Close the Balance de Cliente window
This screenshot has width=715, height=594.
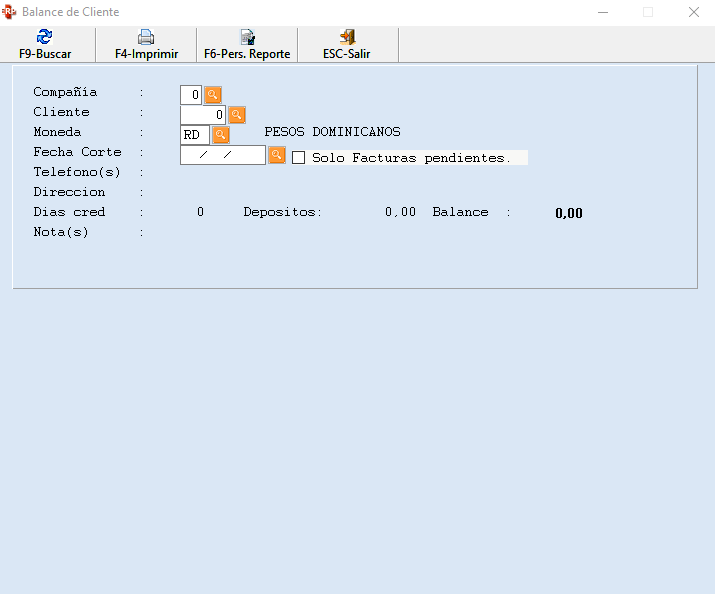693,12
